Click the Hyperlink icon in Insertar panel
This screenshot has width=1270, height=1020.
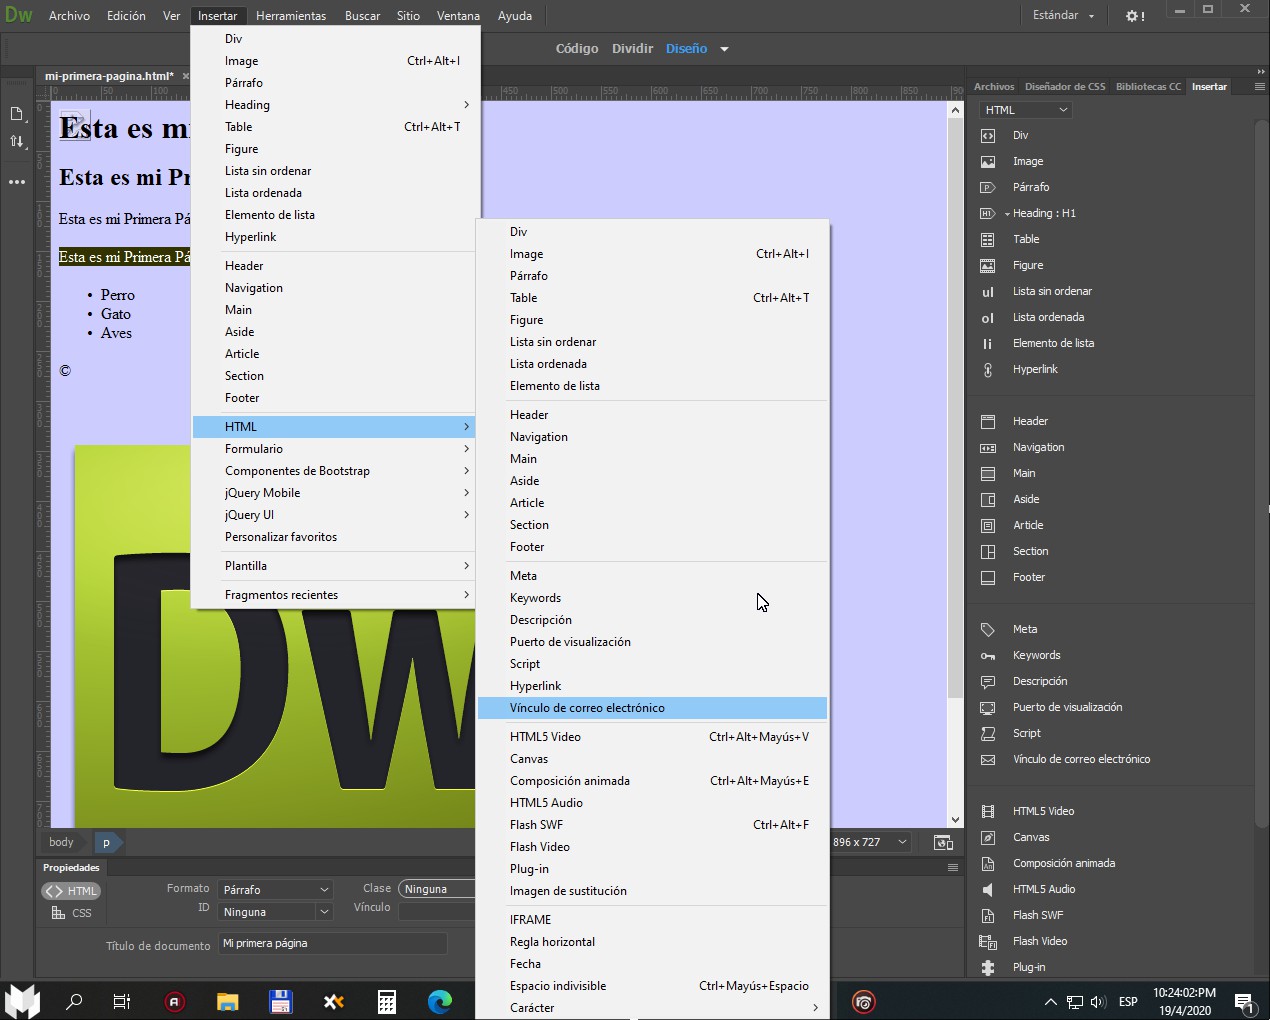click(988, 369)
